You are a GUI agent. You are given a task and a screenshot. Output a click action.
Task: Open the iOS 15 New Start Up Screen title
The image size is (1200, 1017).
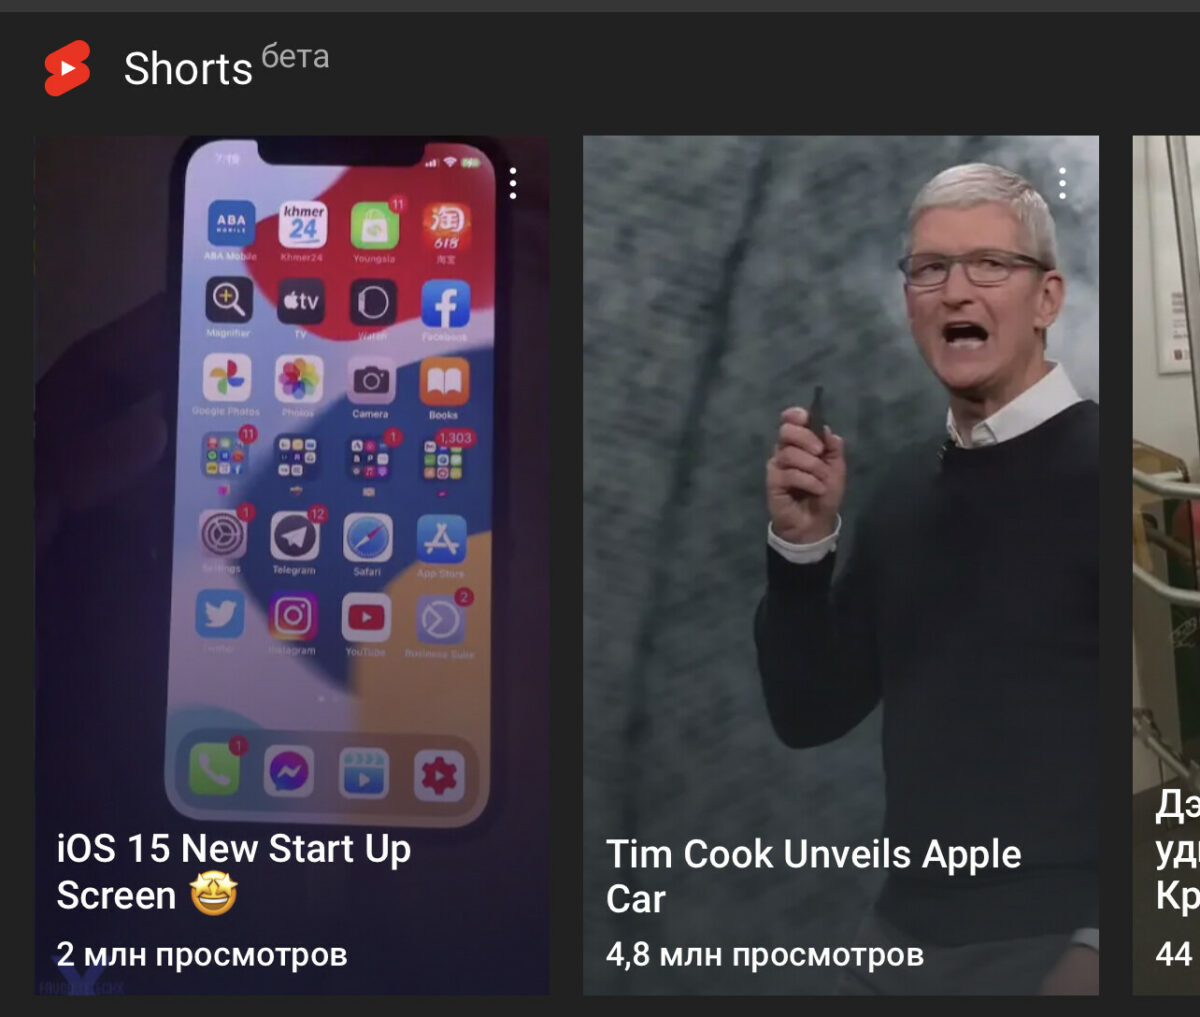[x=234, y=872]
